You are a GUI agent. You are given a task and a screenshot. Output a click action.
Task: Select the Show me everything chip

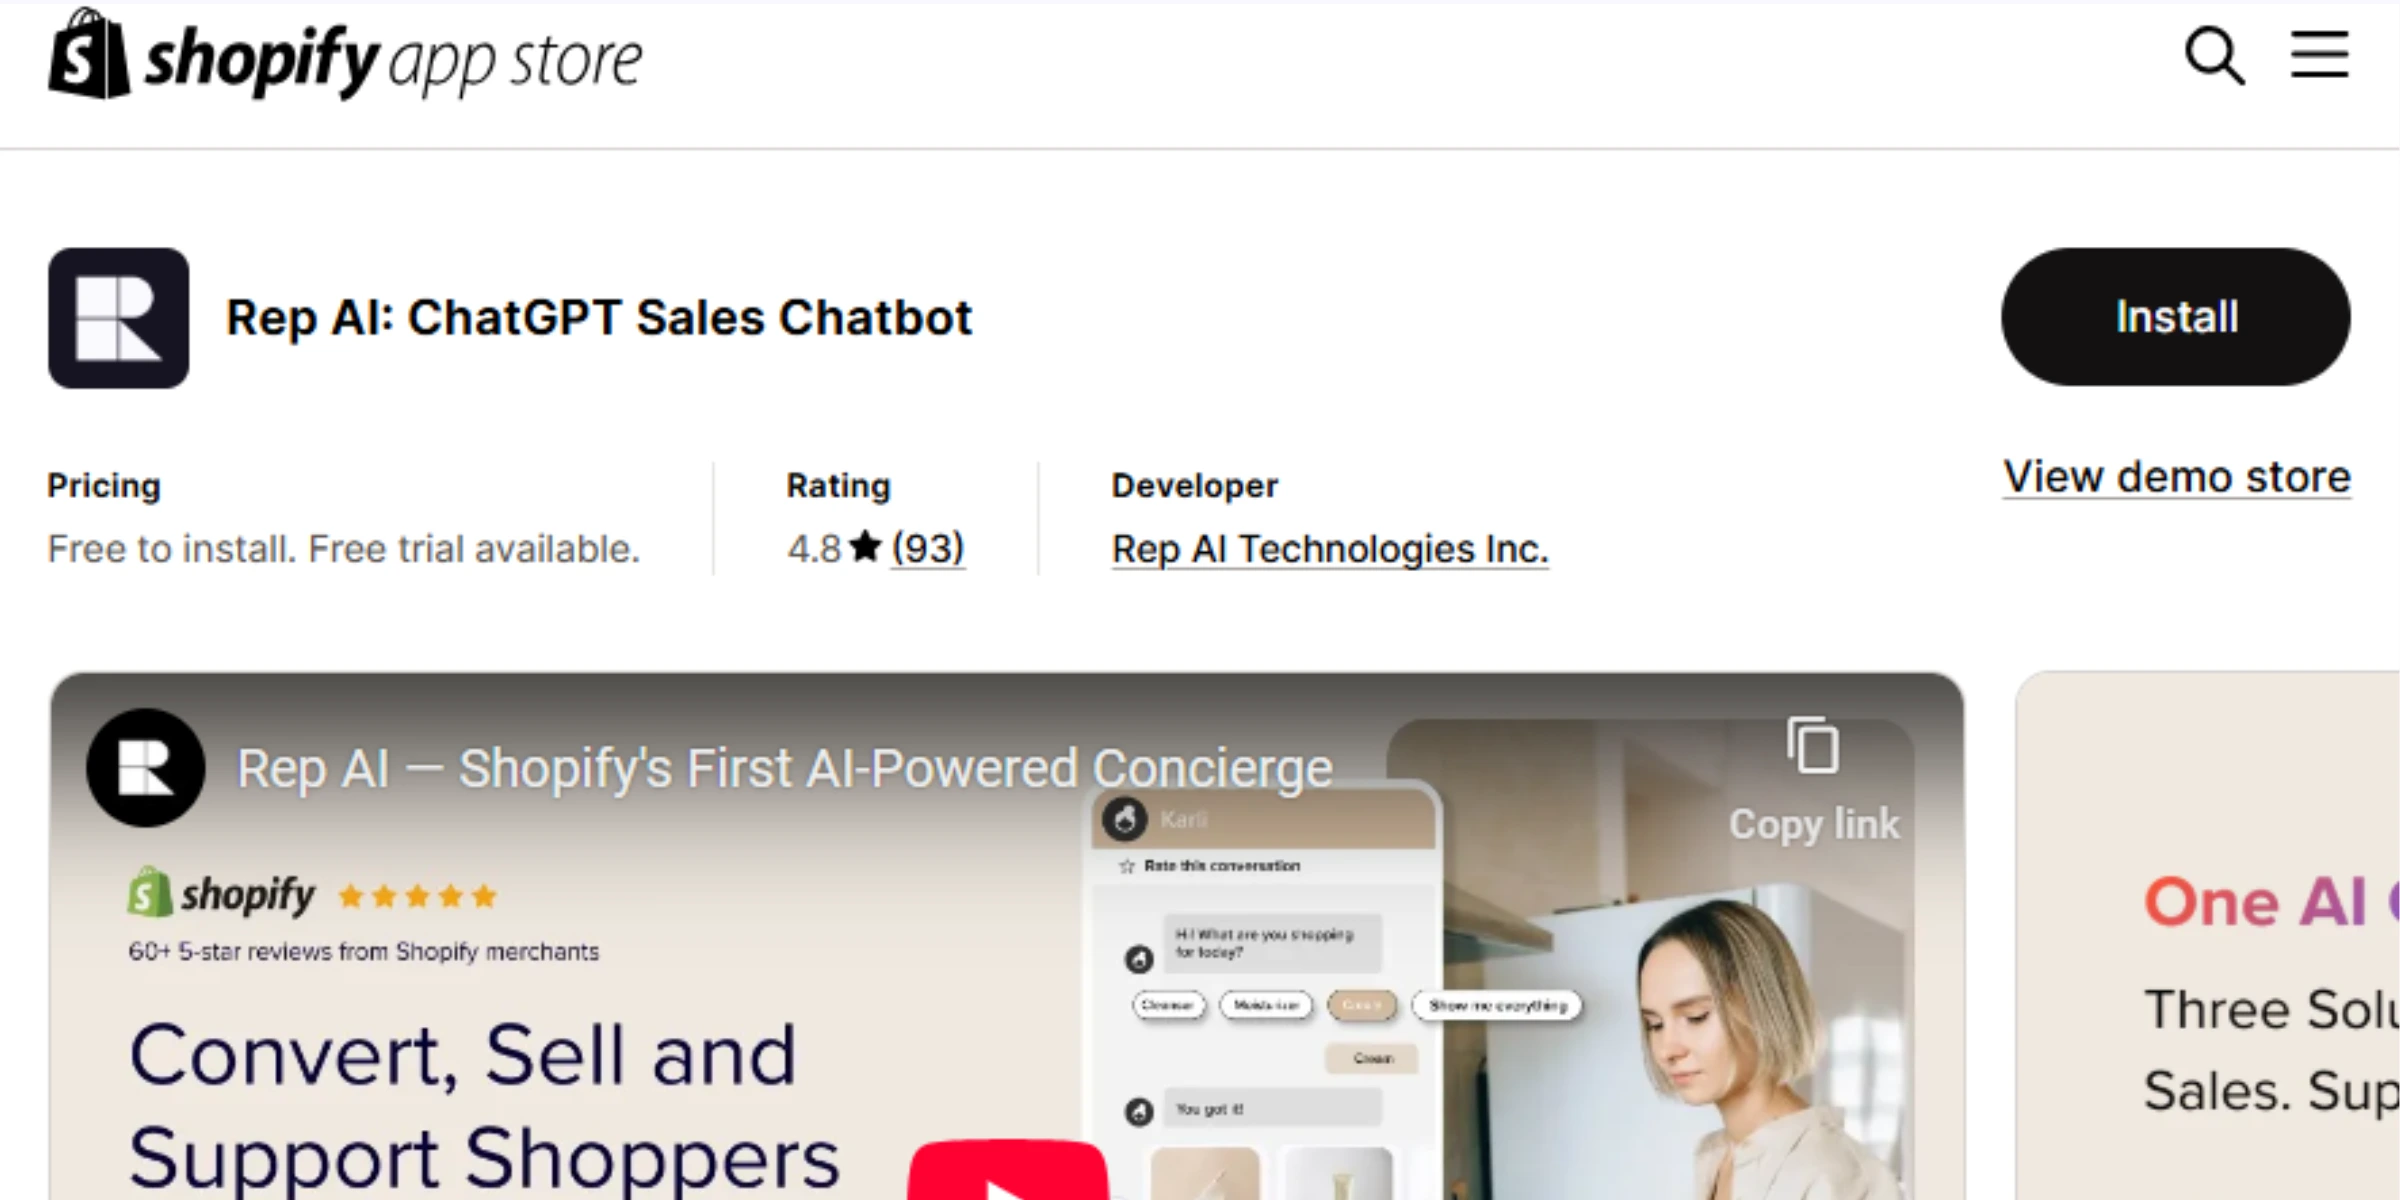click(1498, 1006)
